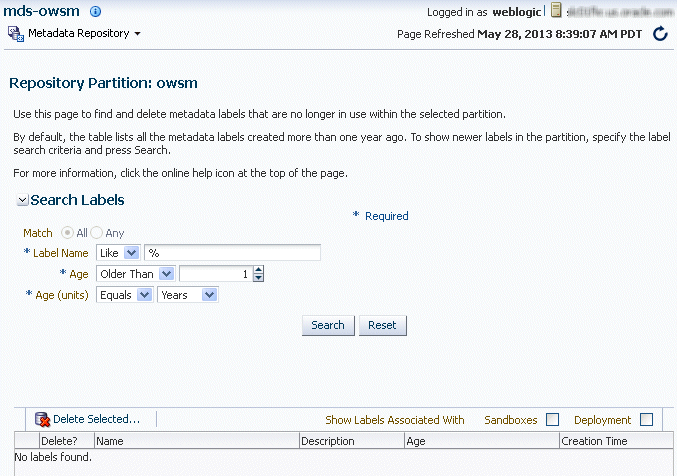Click the Label Name value field

[x=232, y=253]
